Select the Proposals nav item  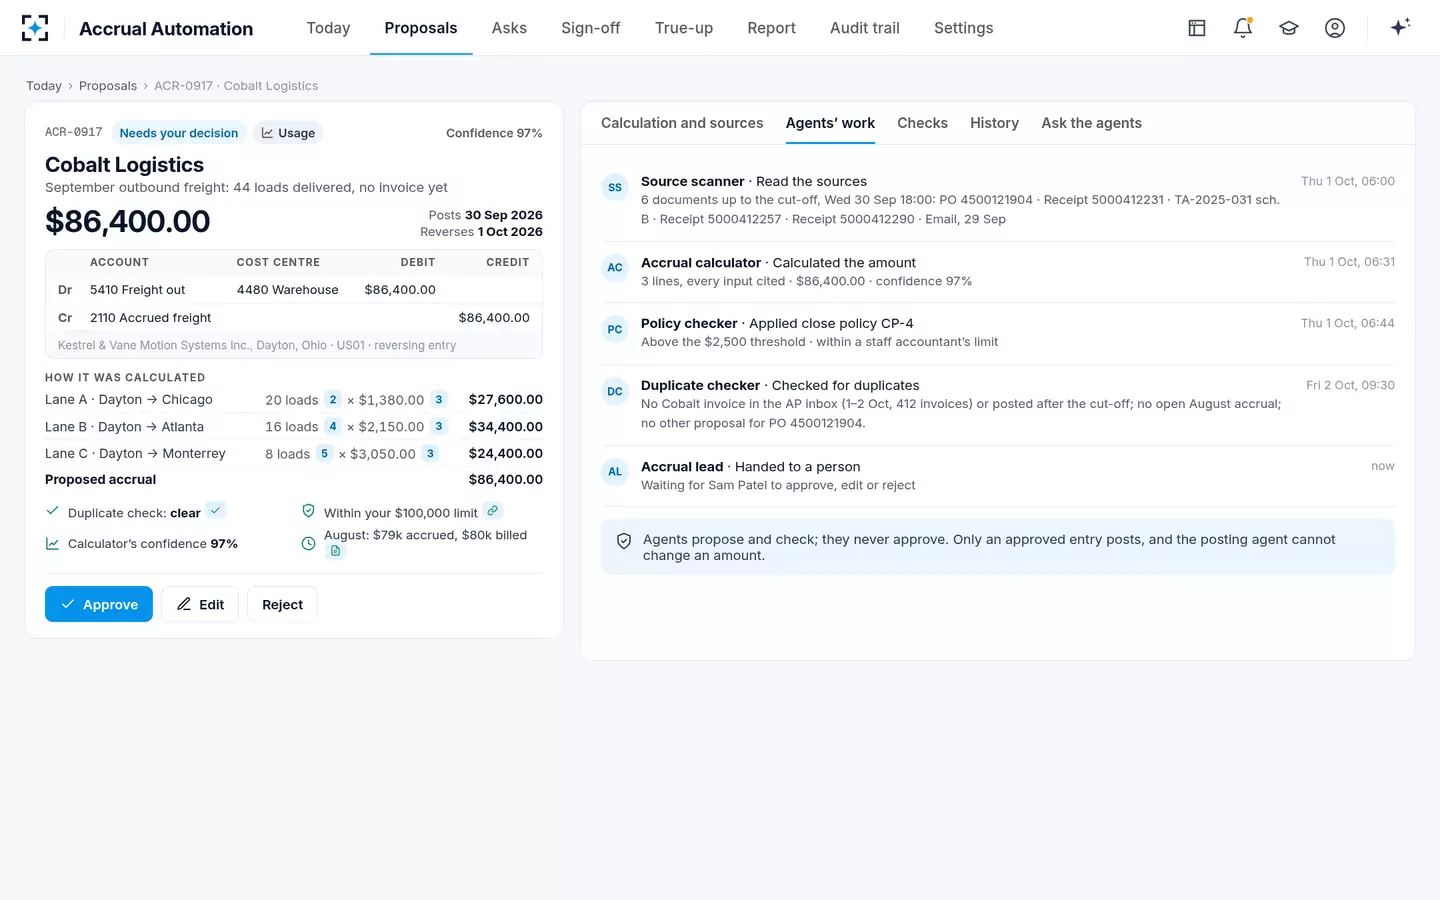point(421,28)
